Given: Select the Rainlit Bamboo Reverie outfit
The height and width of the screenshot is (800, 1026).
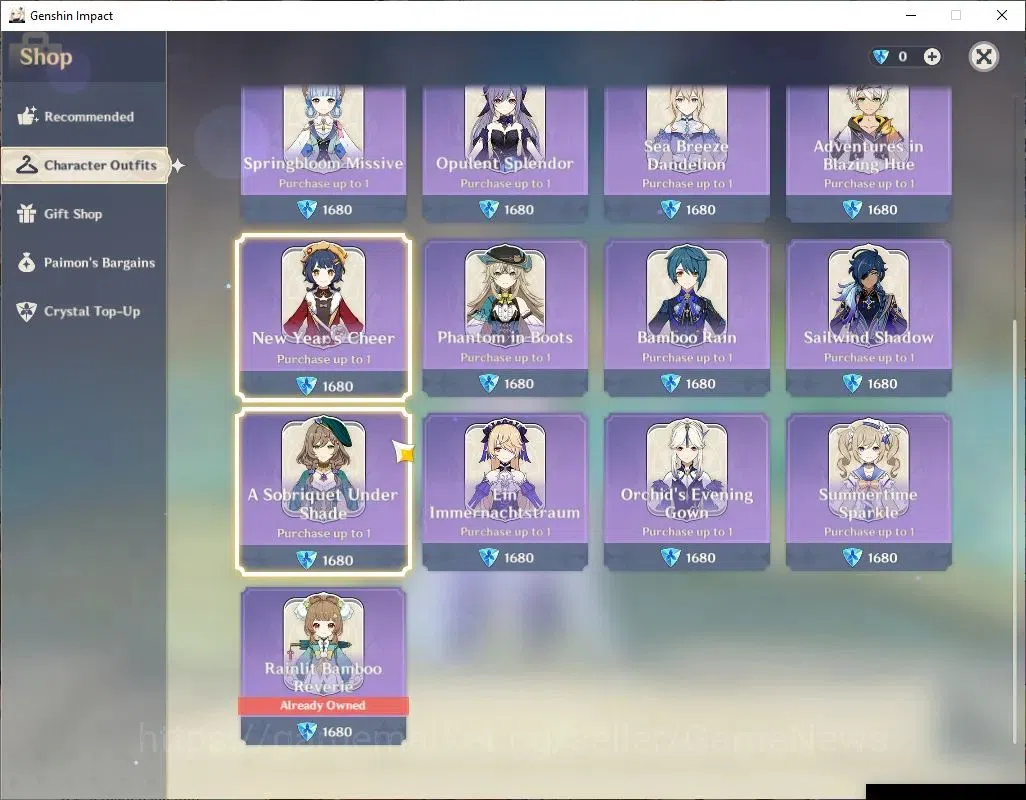Looking at the screenshot, I should (323, 666).
